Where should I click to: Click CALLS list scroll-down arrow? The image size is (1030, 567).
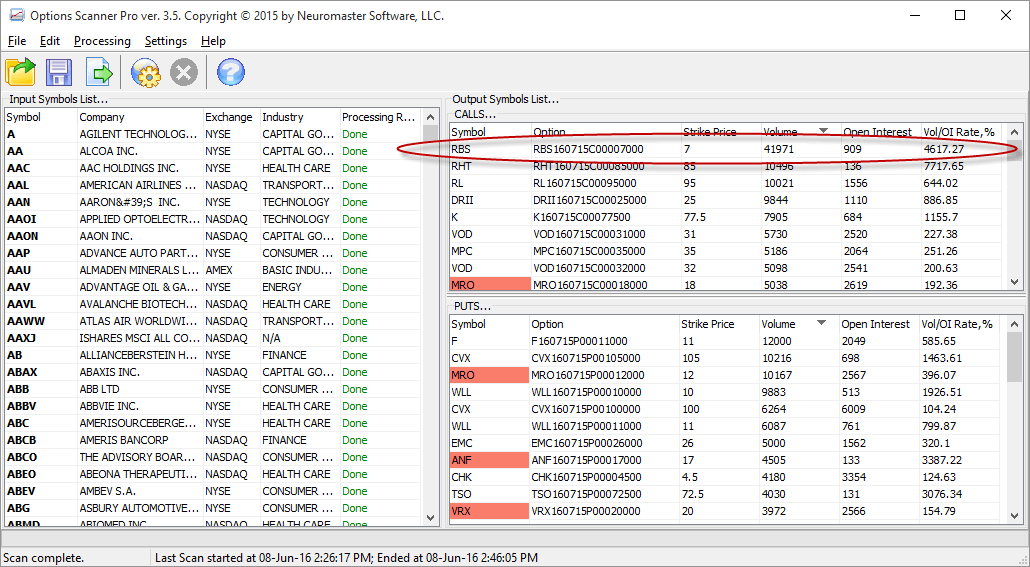pos(1015,281)
